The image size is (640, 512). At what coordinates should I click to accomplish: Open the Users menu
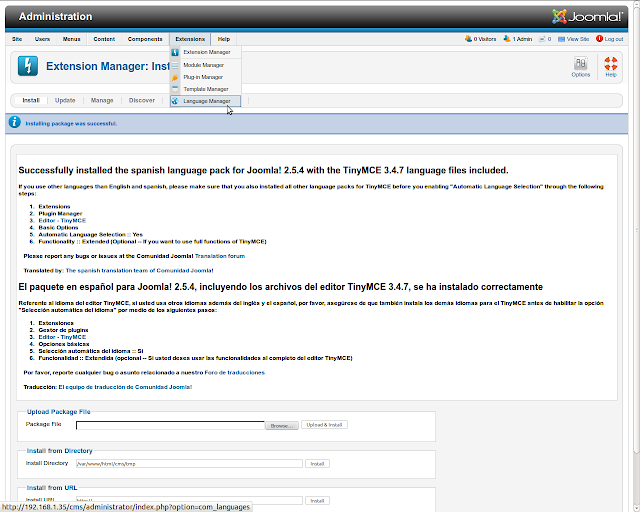pos(42,39)
